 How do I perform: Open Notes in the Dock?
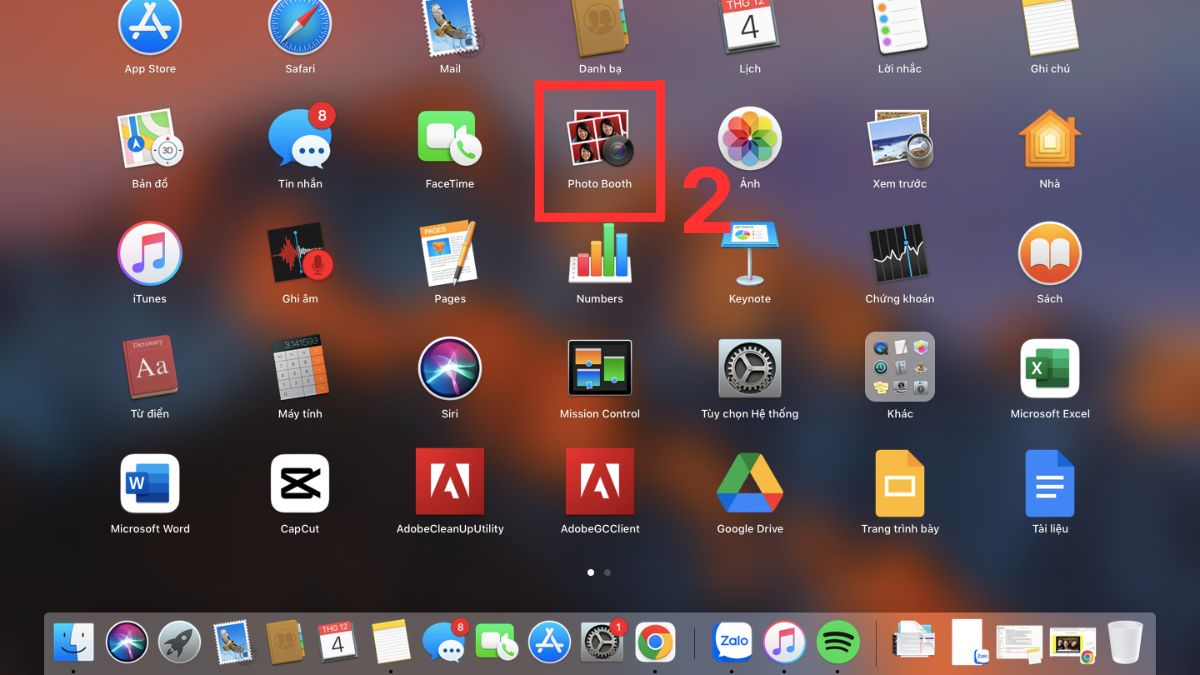390,642
